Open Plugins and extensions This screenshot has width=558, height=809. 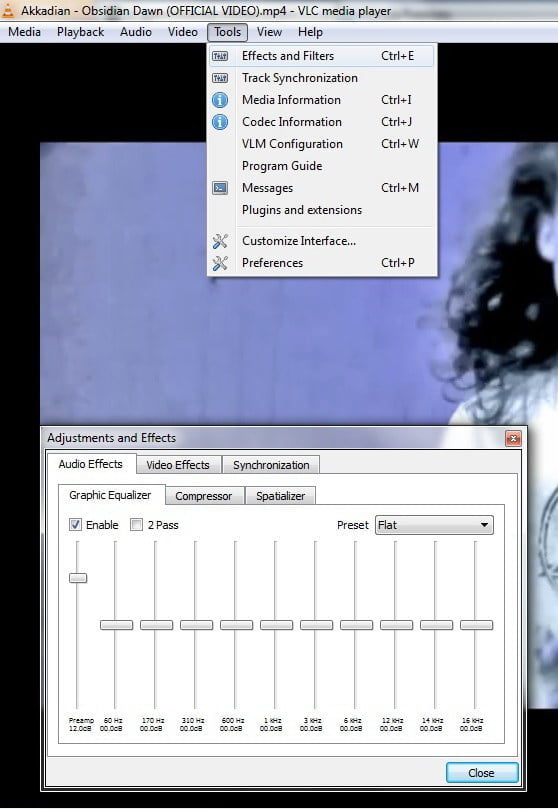coord(322,210)
